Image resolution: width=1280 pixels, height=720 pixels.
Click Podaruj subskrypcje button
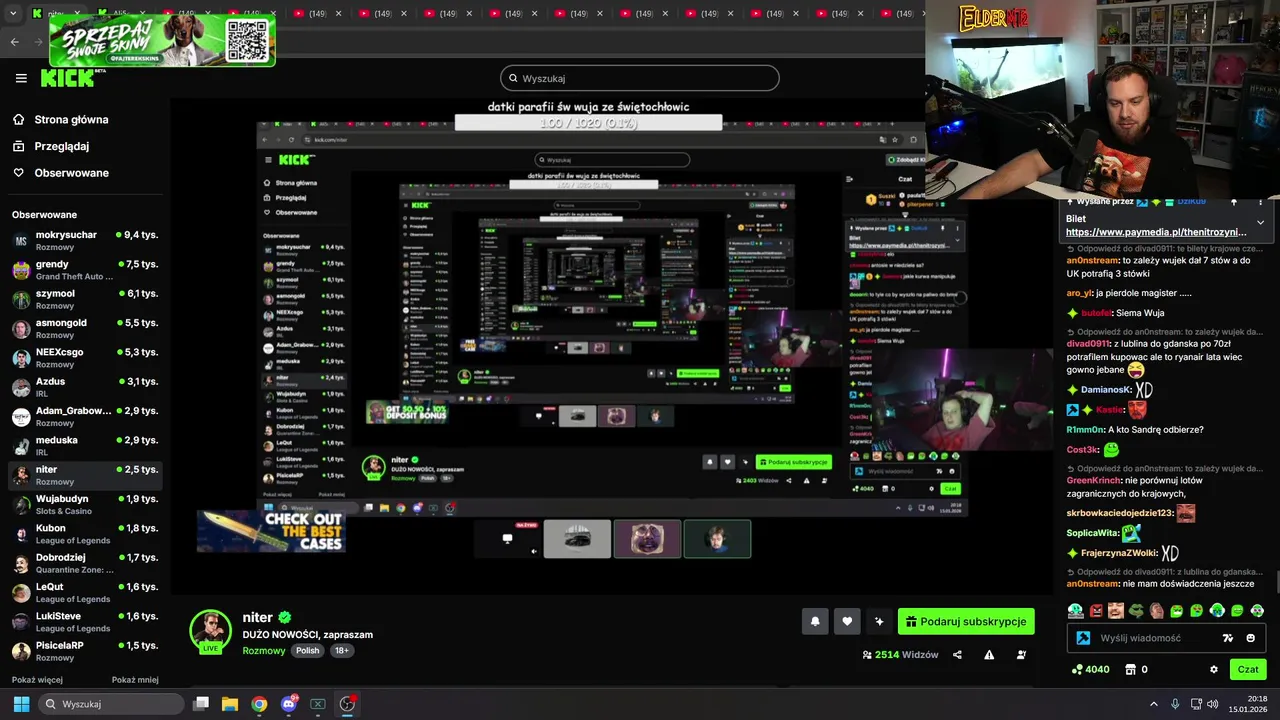coord(966,621)
